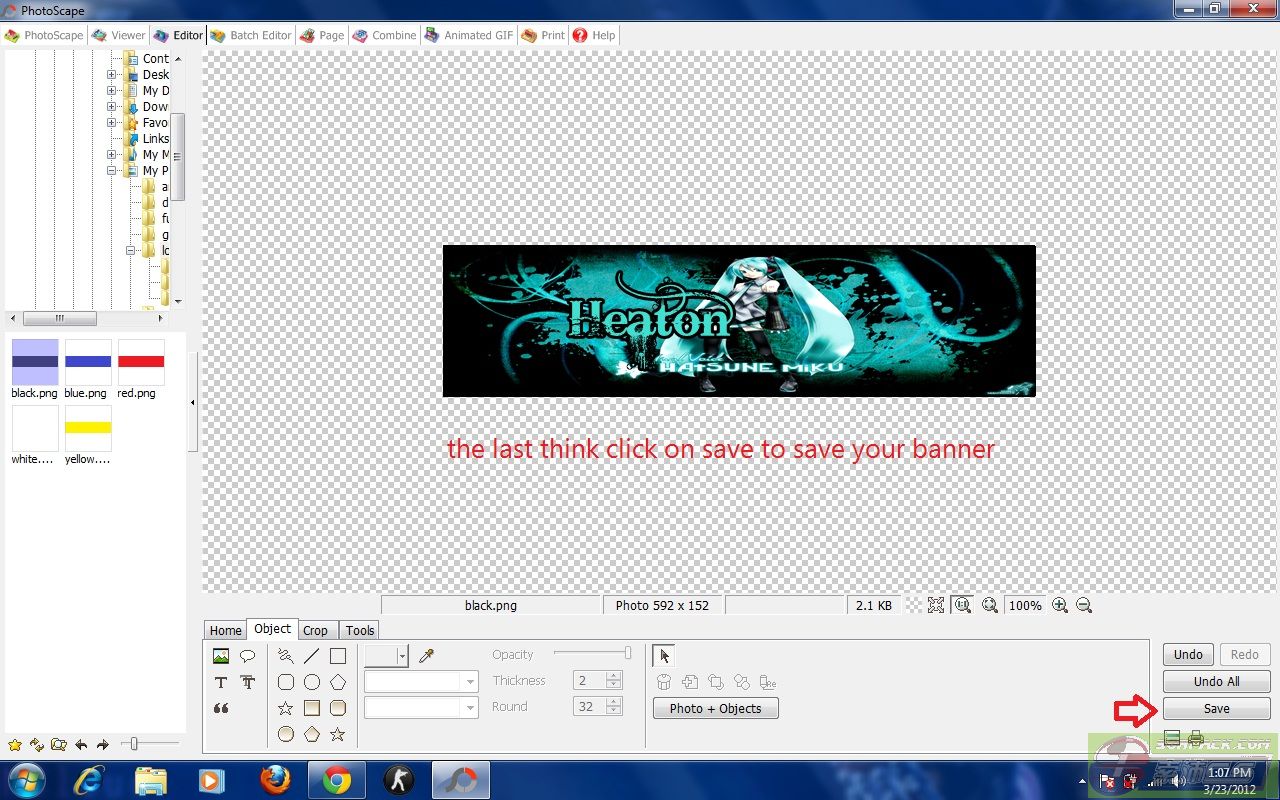Click the Save button
The image size is (1280, 800).
click(x=1216, y=708)
